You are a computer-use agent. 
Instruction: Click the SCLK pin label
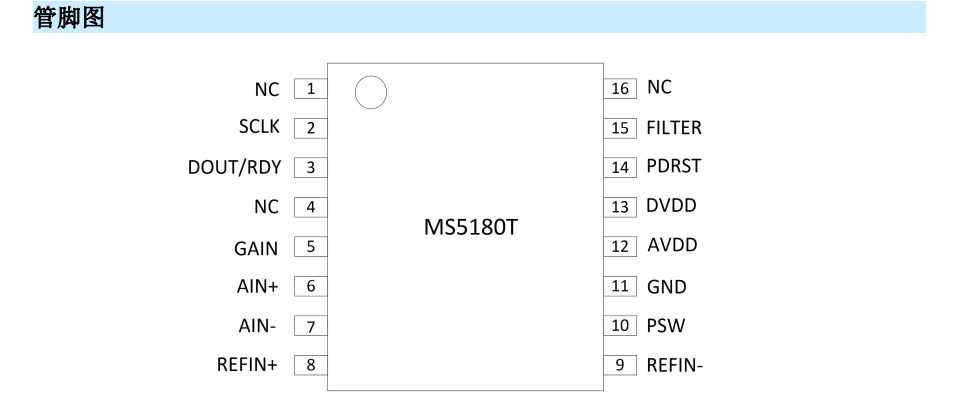[260, 127]
